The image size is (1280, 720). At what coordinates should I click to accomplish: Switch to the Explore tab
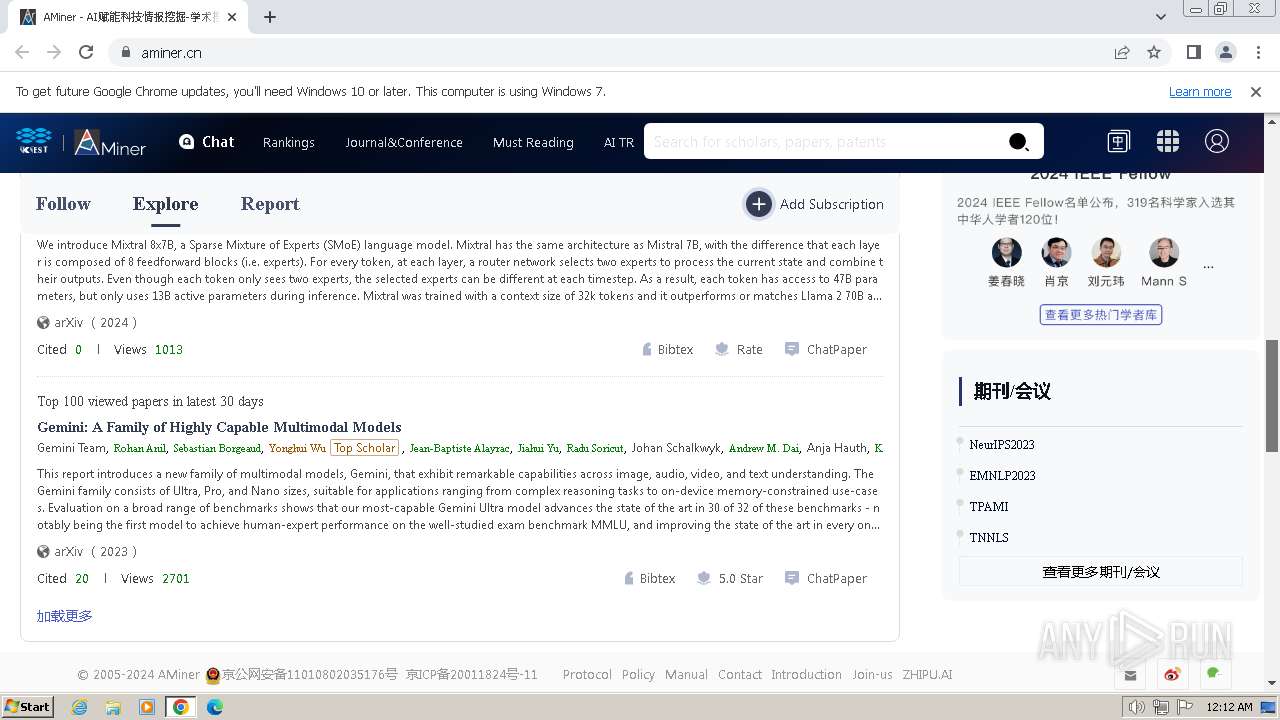[165, 204]
